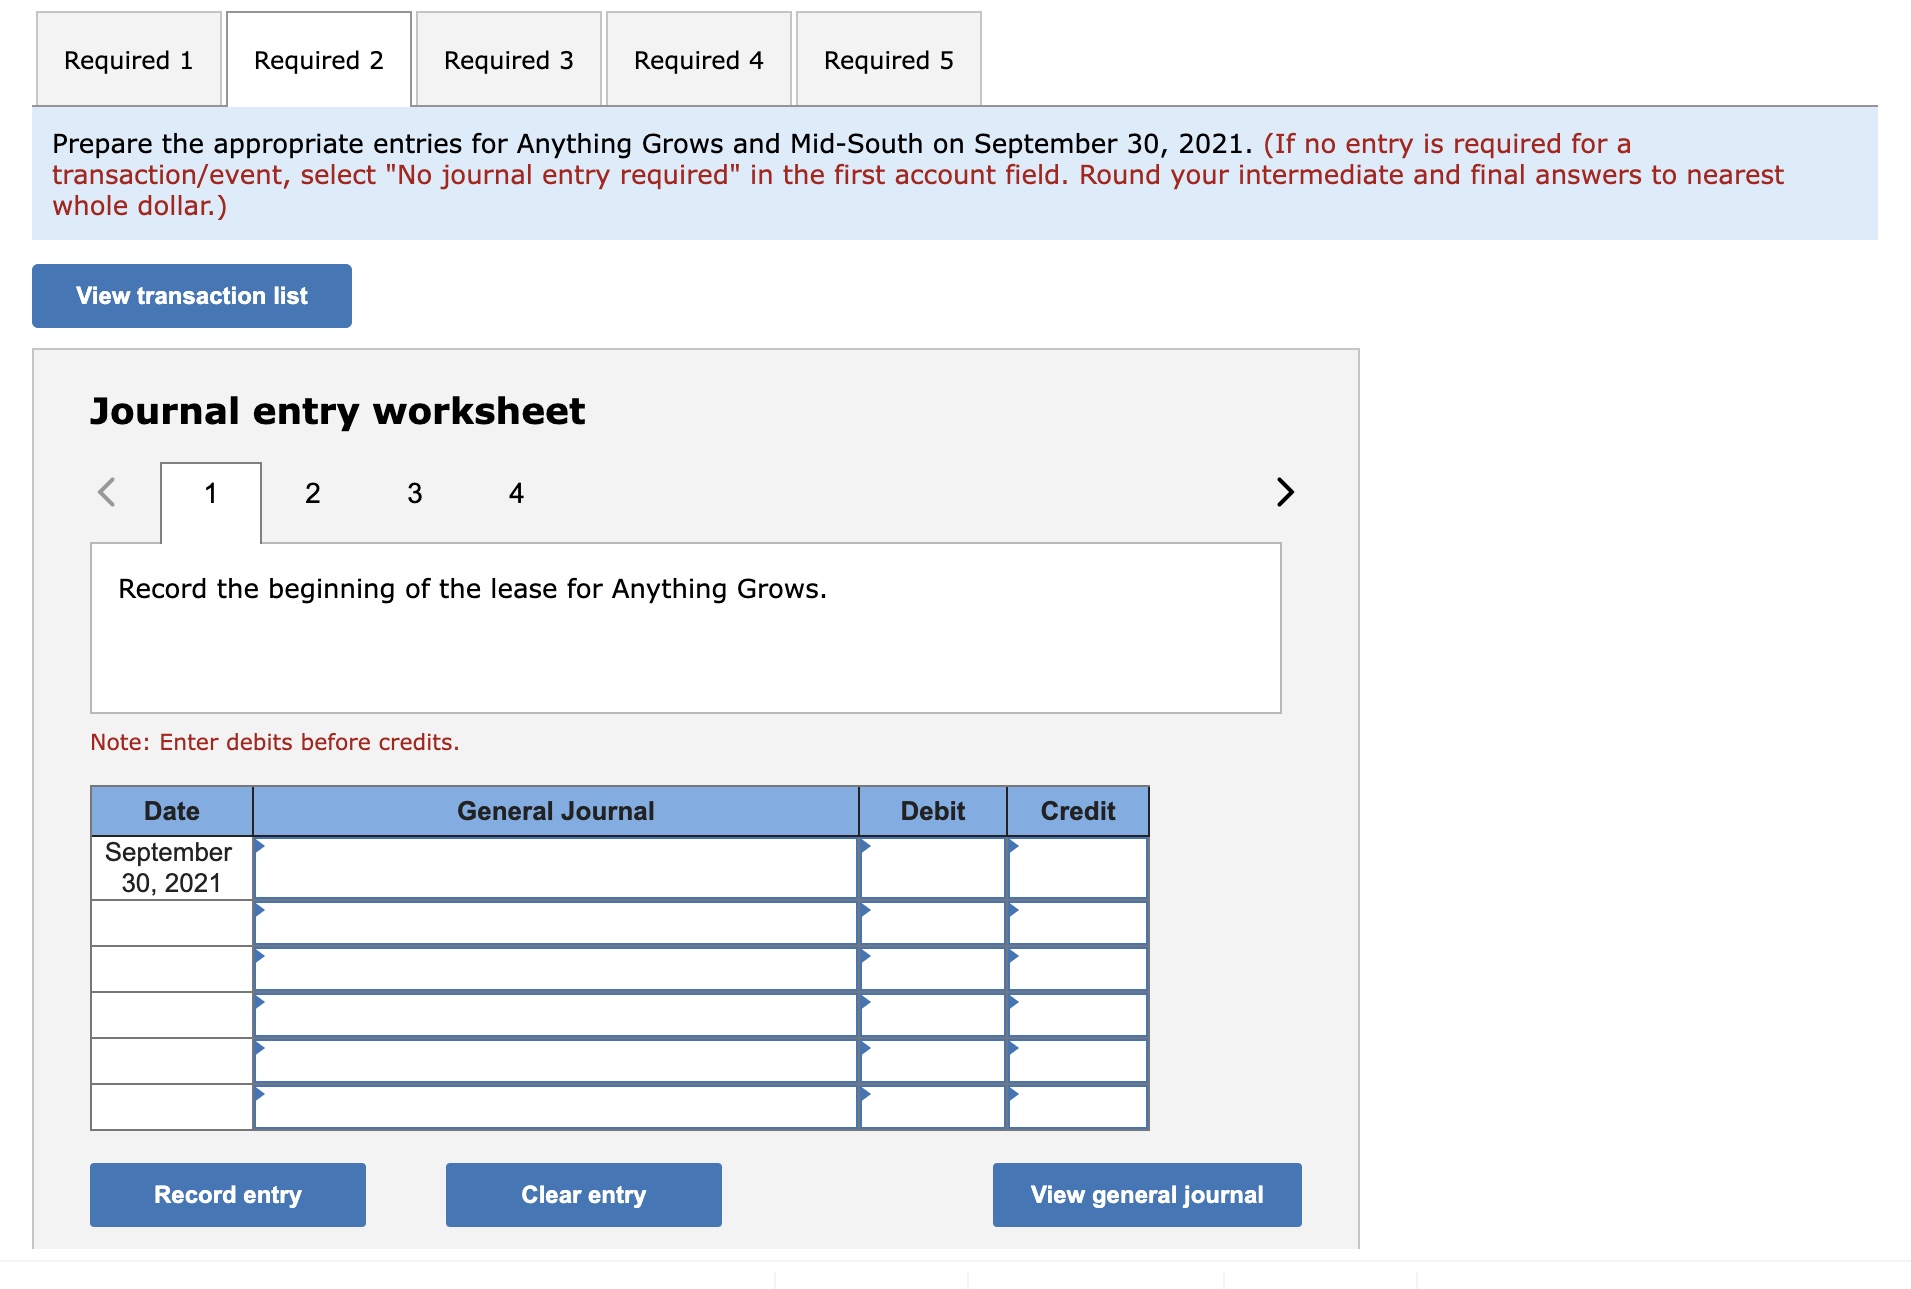Image resolution: width=1911 pixels, height=1289 pixels.
Task: Click Credit field in third journal row
Action: tap(1078, 969)
